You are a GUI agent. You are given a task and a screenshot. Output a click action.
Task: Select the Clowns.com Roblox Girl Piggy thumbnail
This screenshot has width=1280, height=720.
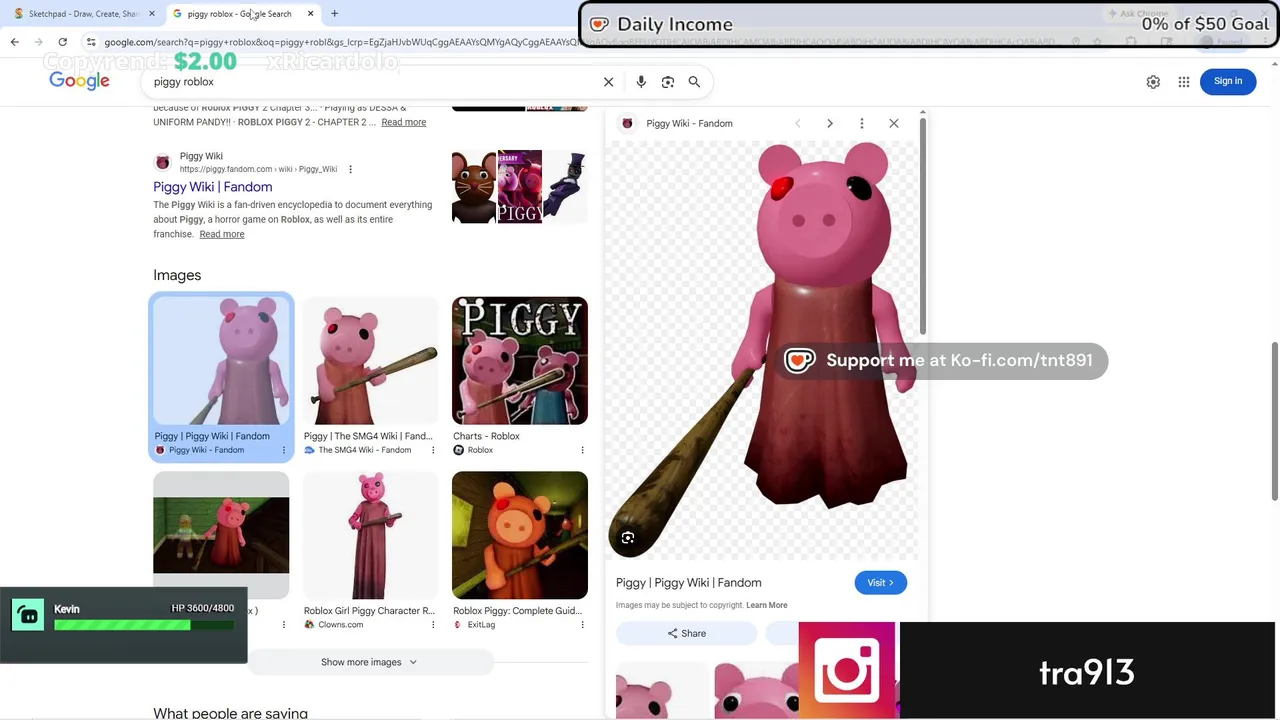[x=370, y=535]
